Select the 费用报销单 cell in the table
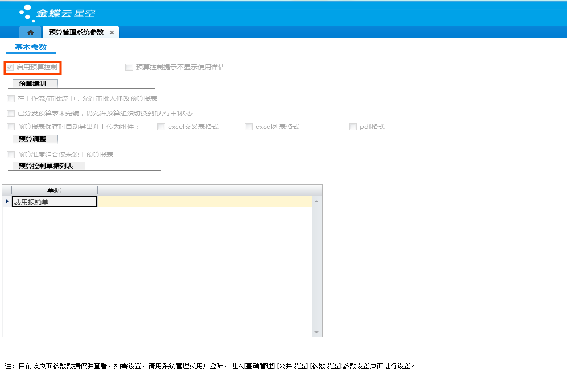Image resolution: width=567 pixels, height=378 pixels. click(x=54, y=201)
